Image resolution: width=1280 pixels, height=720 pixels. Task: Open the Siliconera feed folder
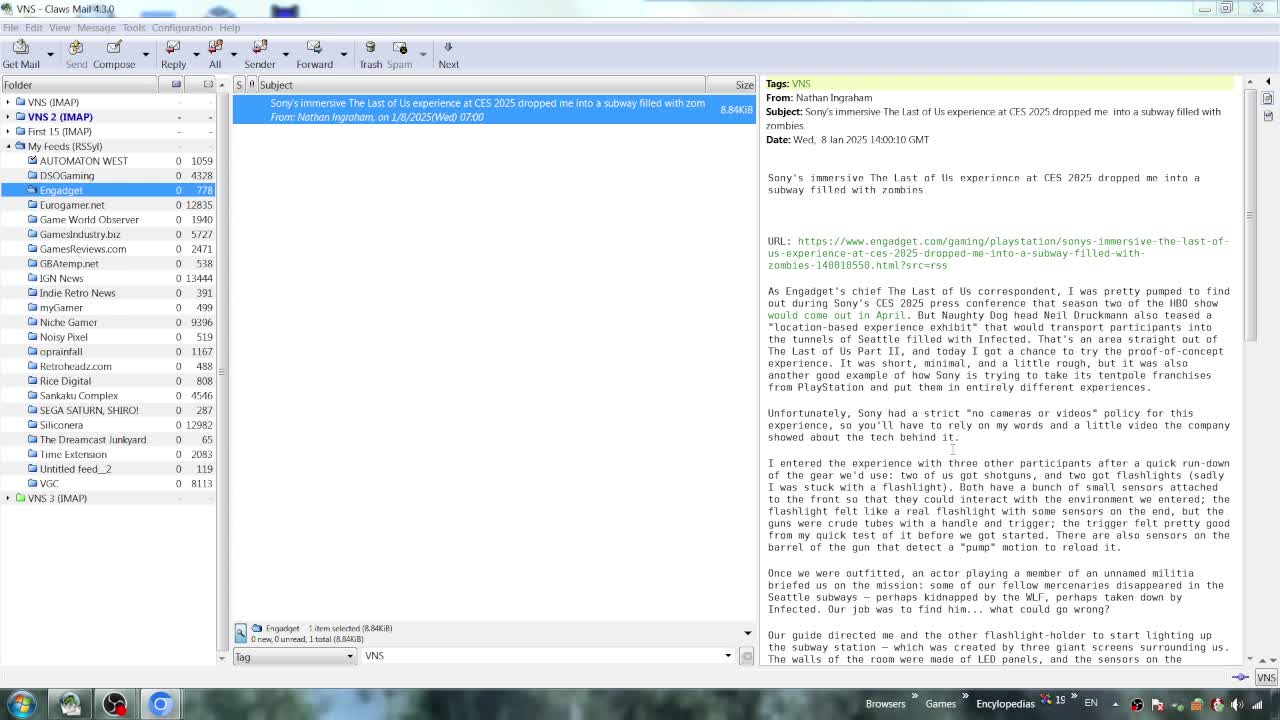click(61, 425)
